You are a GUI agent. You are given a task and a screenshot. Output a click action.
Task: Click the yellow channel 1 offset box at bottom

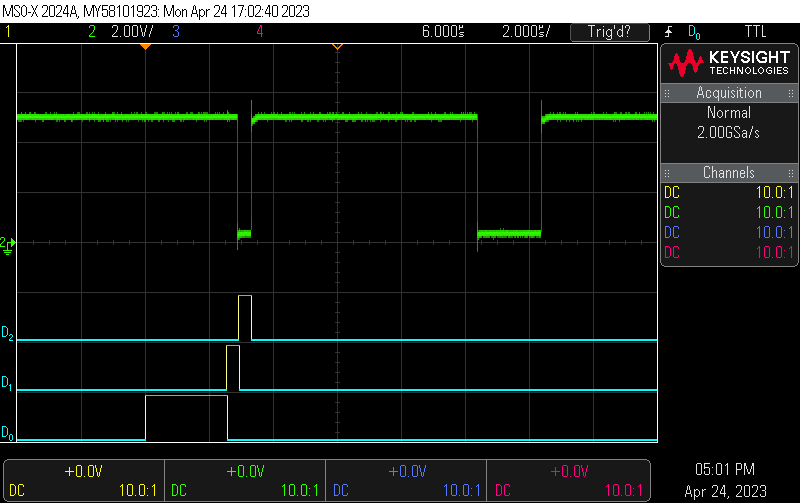click(84, 481)
